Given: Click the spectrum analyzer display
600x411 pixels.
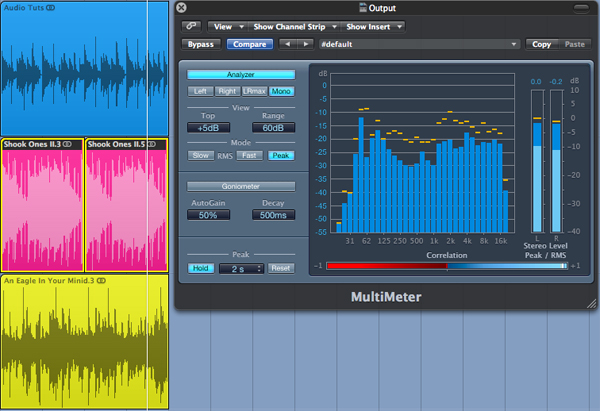Looking at the screenshot, I should pos(422,153).
